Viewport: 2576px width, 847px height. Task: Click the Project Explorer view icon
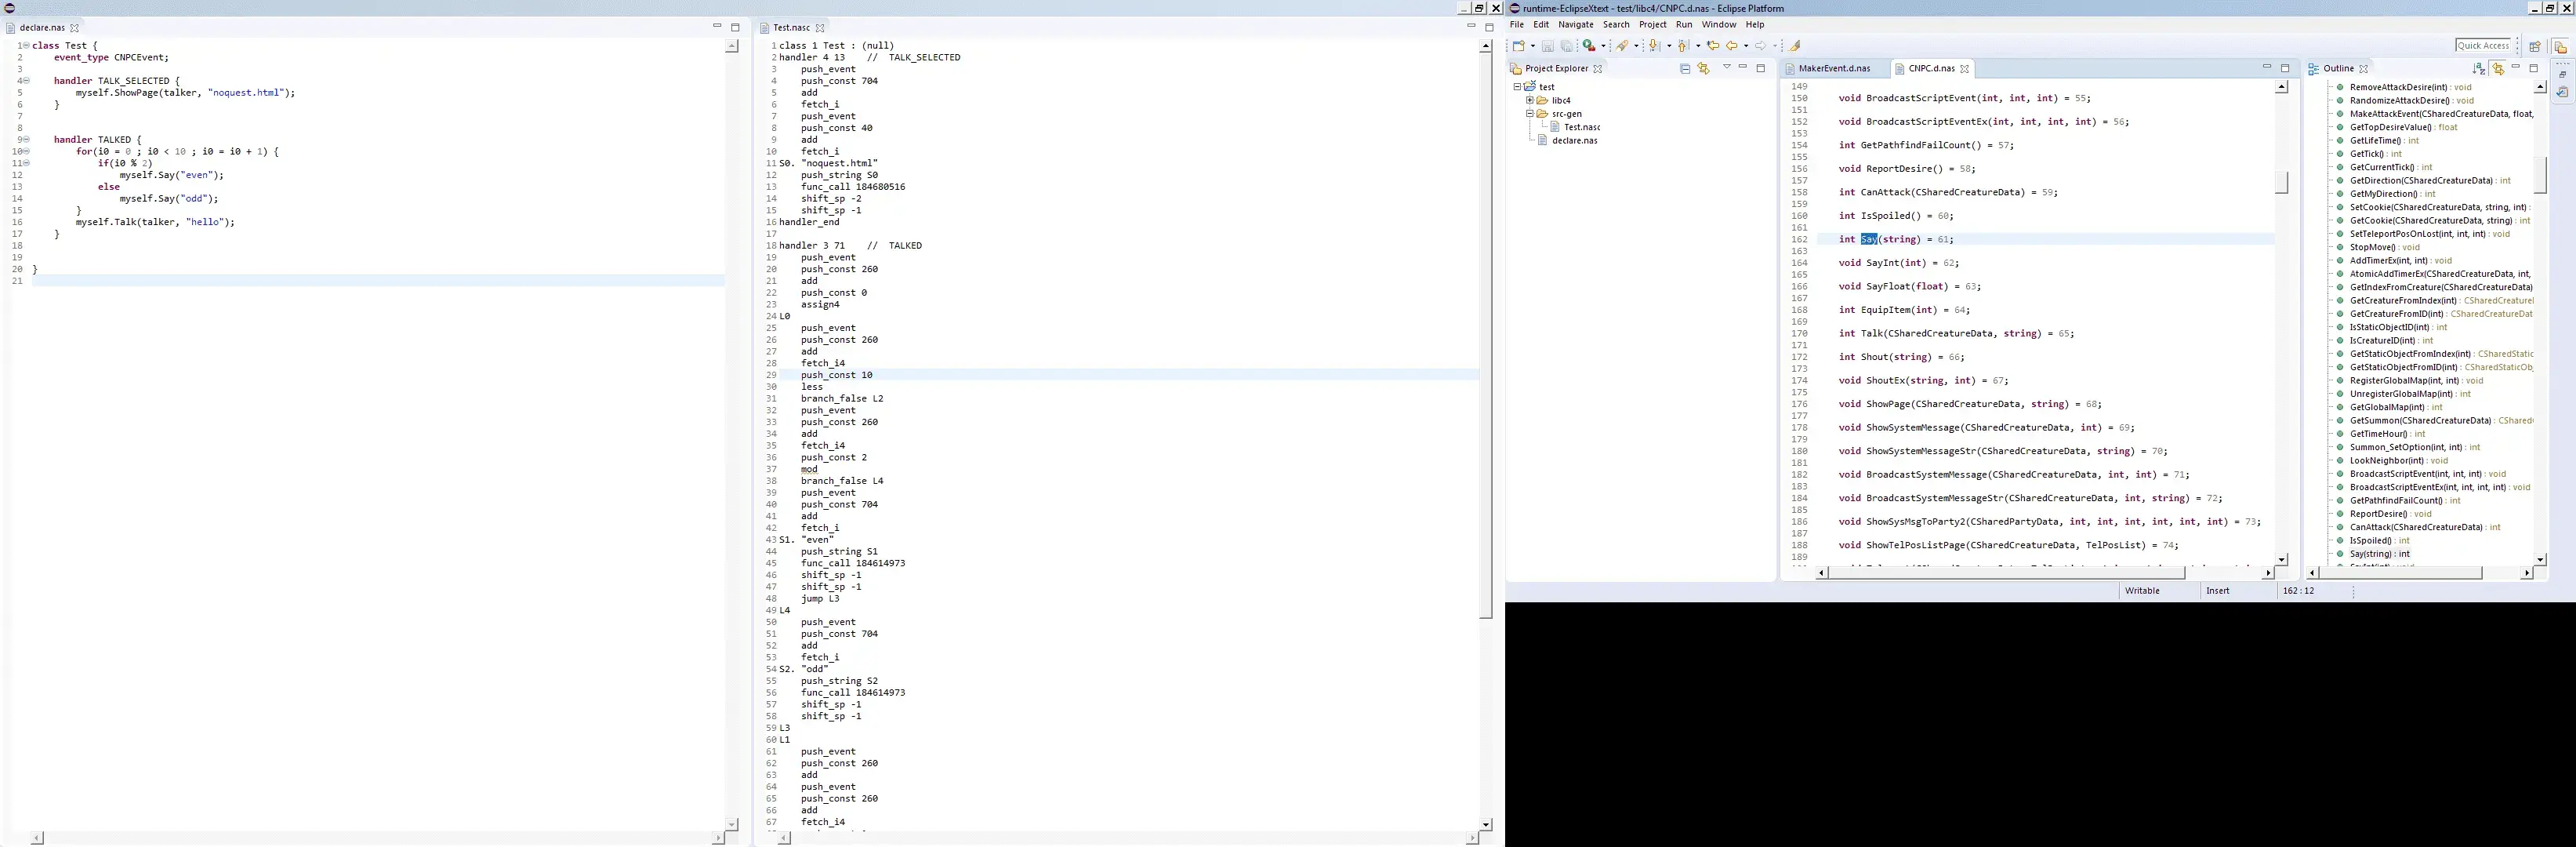1516,69
